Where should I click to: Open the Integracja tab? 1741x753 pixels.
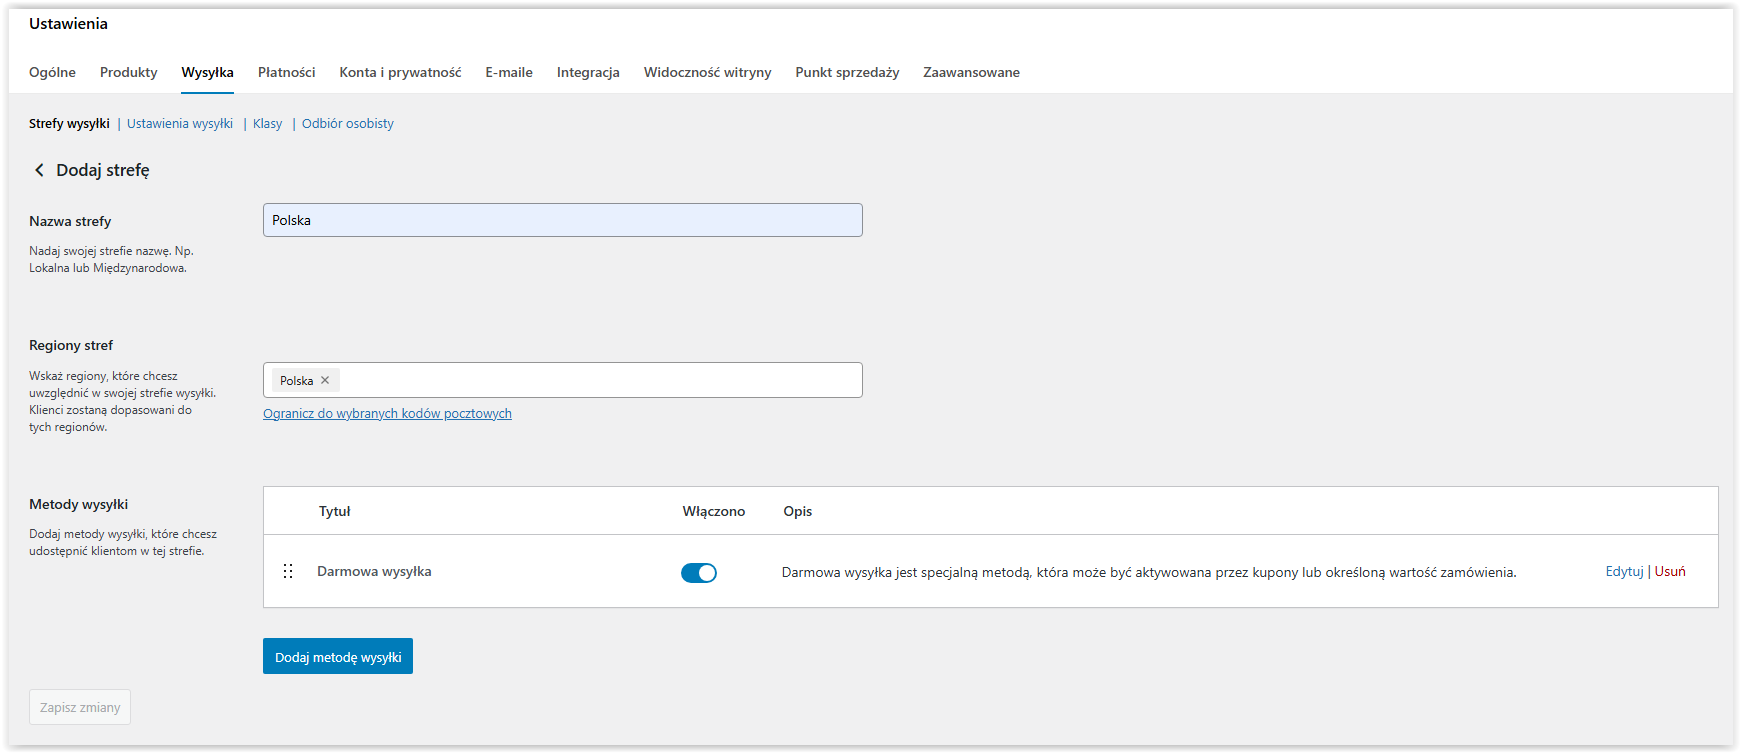(588, 72)
